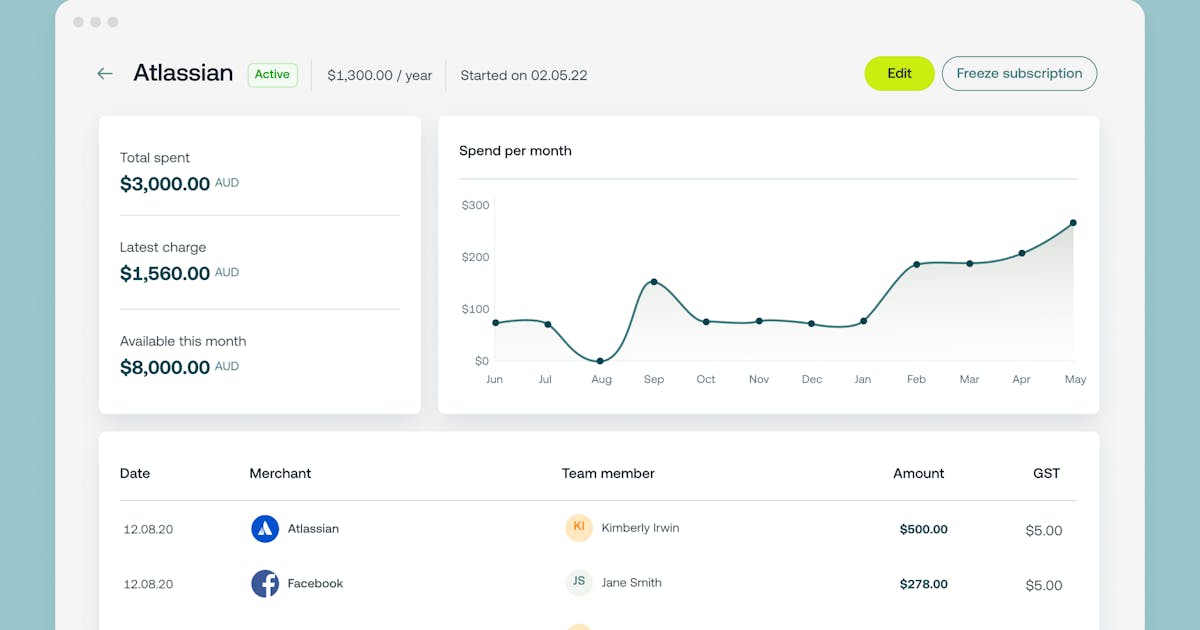Click the $500.00 amount in Kimberly Irwin's row
This screenshot has height=630, width=1200.
[922, 529]
